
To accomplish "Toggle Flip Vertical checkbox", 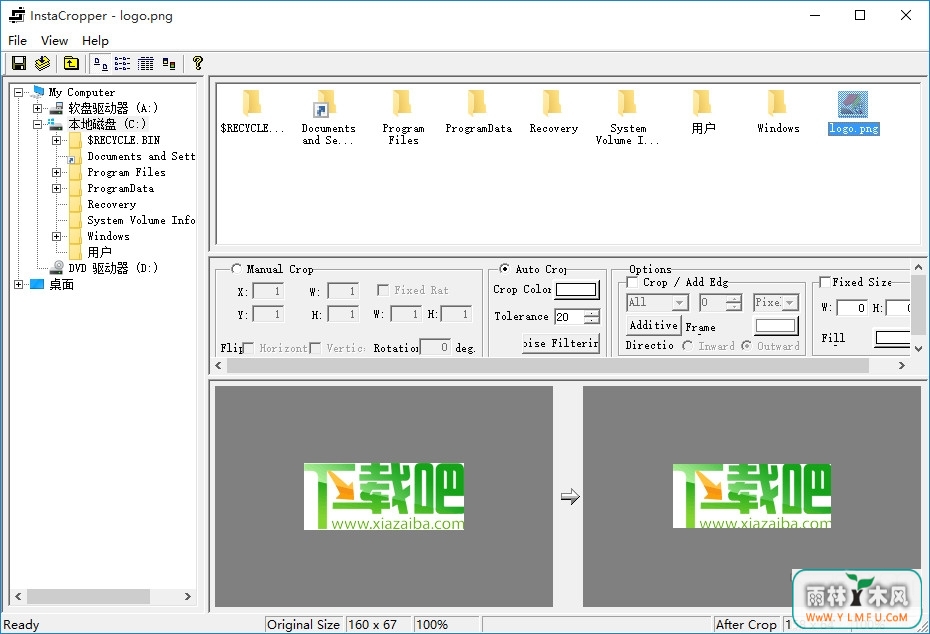I will pyautogui.click(x=316, y=348).
